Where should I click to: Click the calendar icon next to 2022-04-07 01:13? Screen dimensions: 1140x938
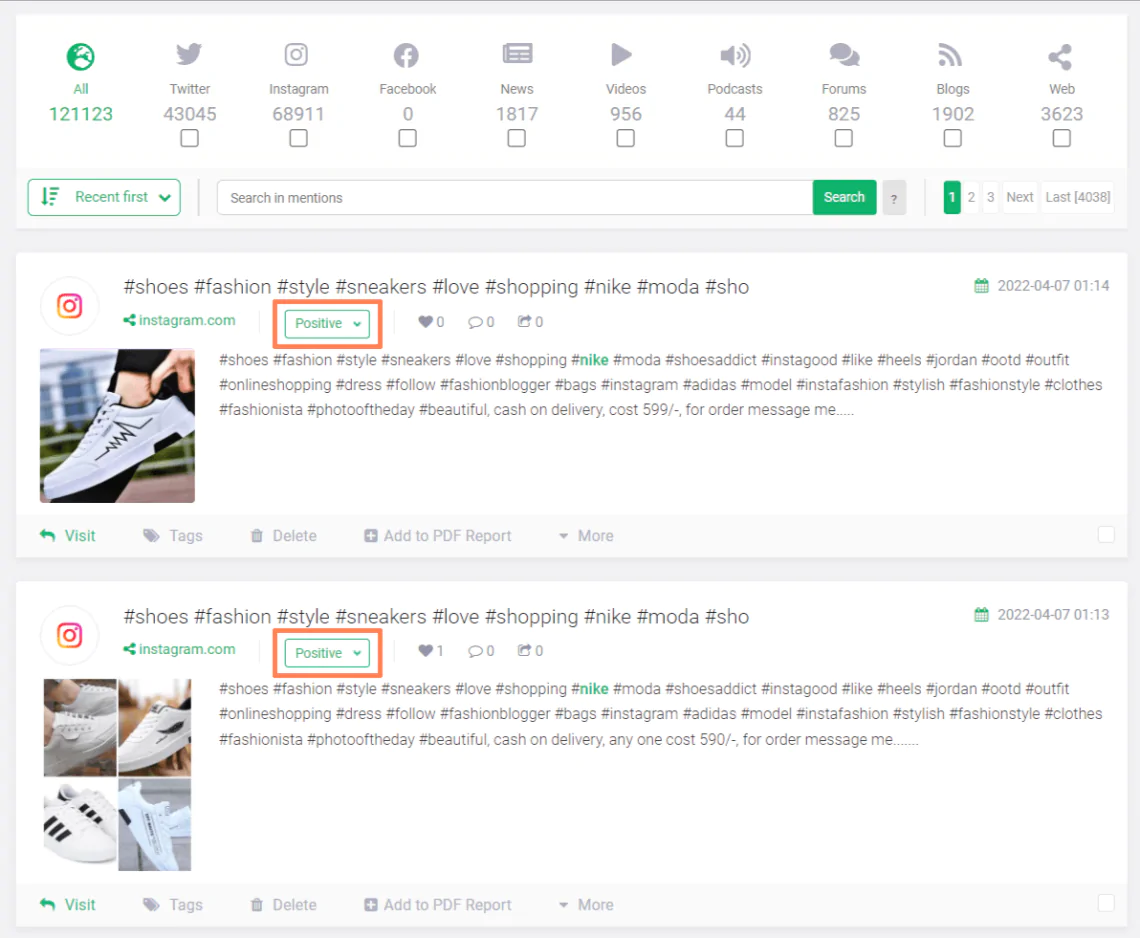coord(982,615)
